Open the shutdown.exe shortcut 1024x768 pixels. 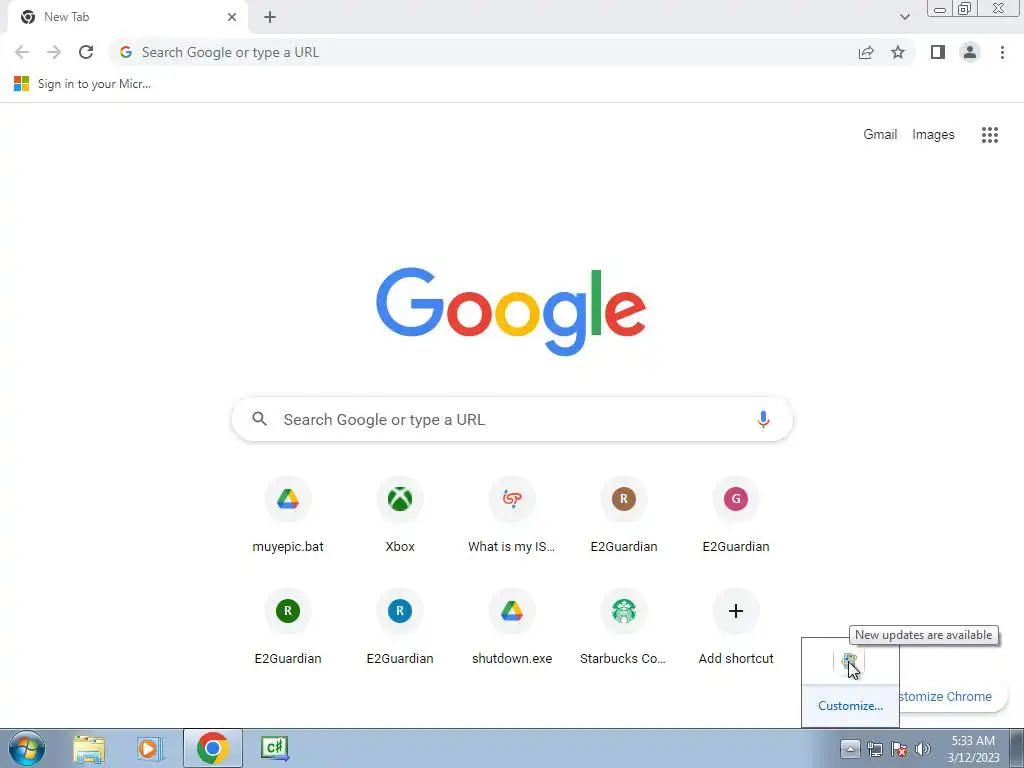(x=512, y=628)
